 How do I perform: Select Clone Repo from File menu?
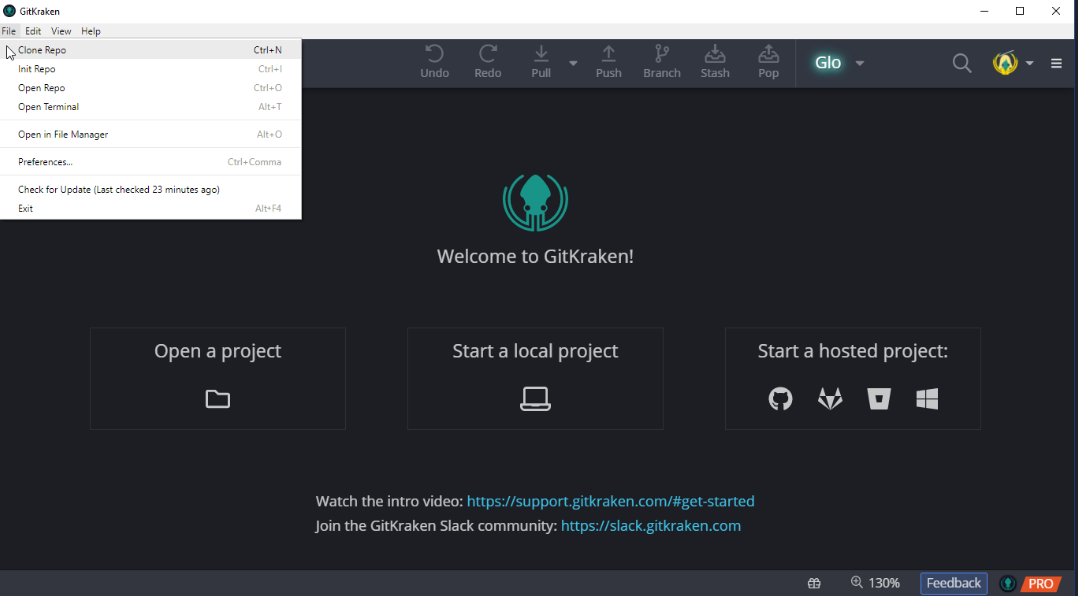point(42,50)
